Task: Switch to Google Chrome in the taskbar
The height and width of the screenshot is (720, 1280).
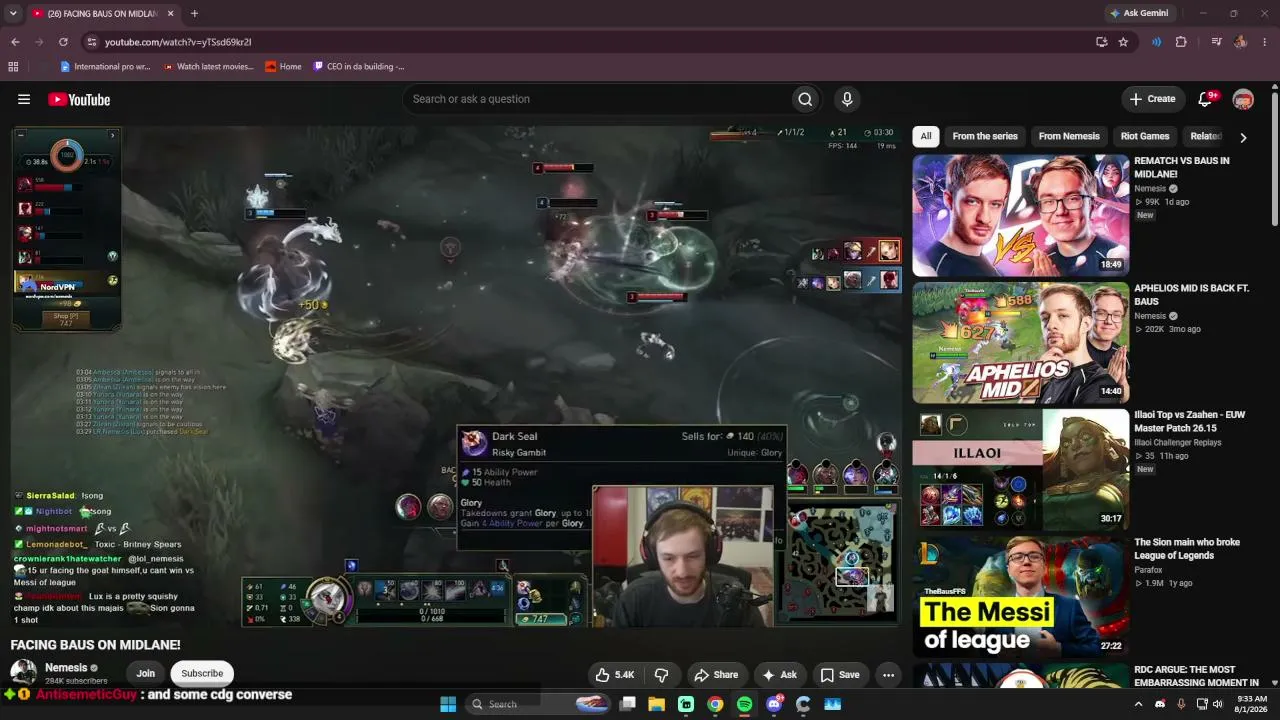Action: tap(715, 704)
